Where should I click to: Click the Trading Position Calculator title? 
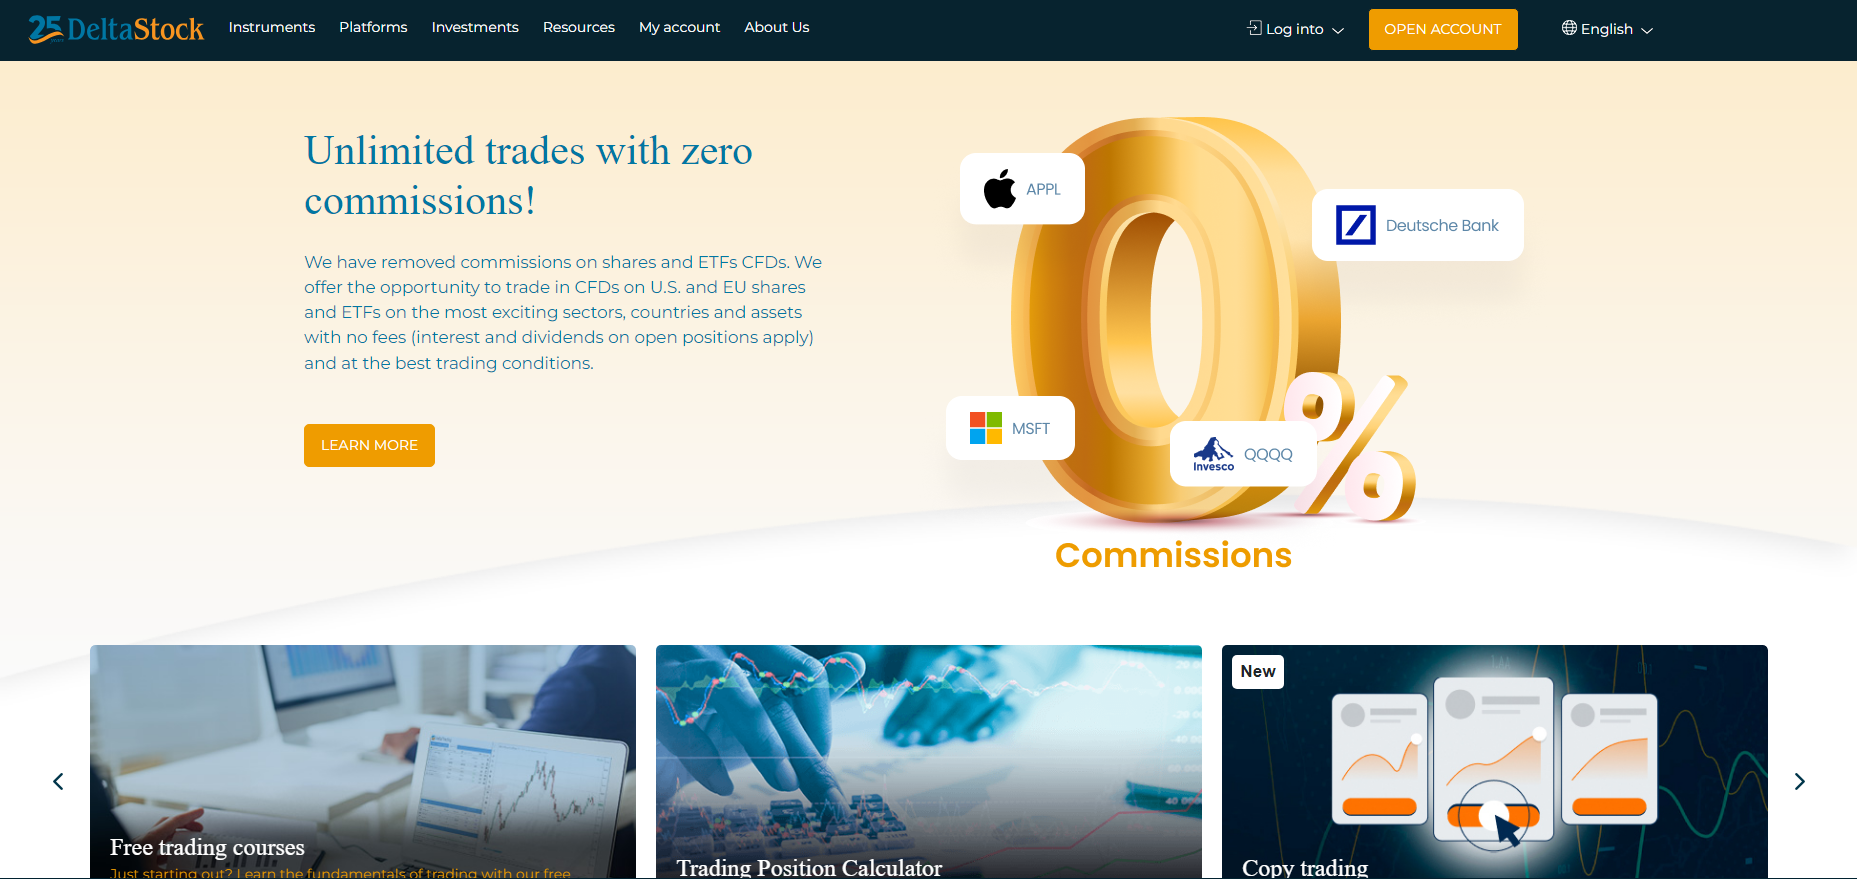pyautogui.click(x=809, y=867)
